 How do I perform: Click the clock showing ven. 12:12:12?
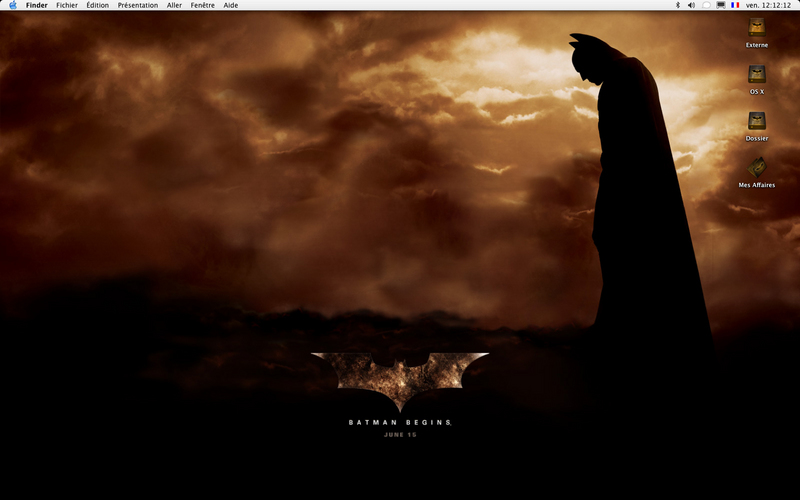pyautogui.click(x=768, y=5)
